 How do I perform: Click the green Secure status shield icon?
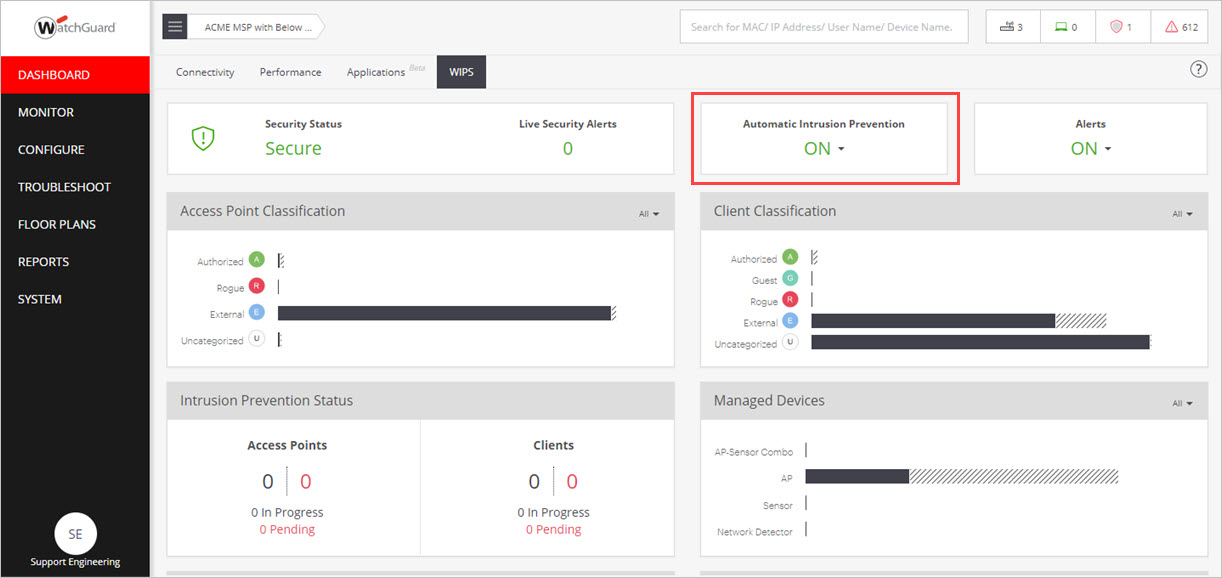(203, 137)
